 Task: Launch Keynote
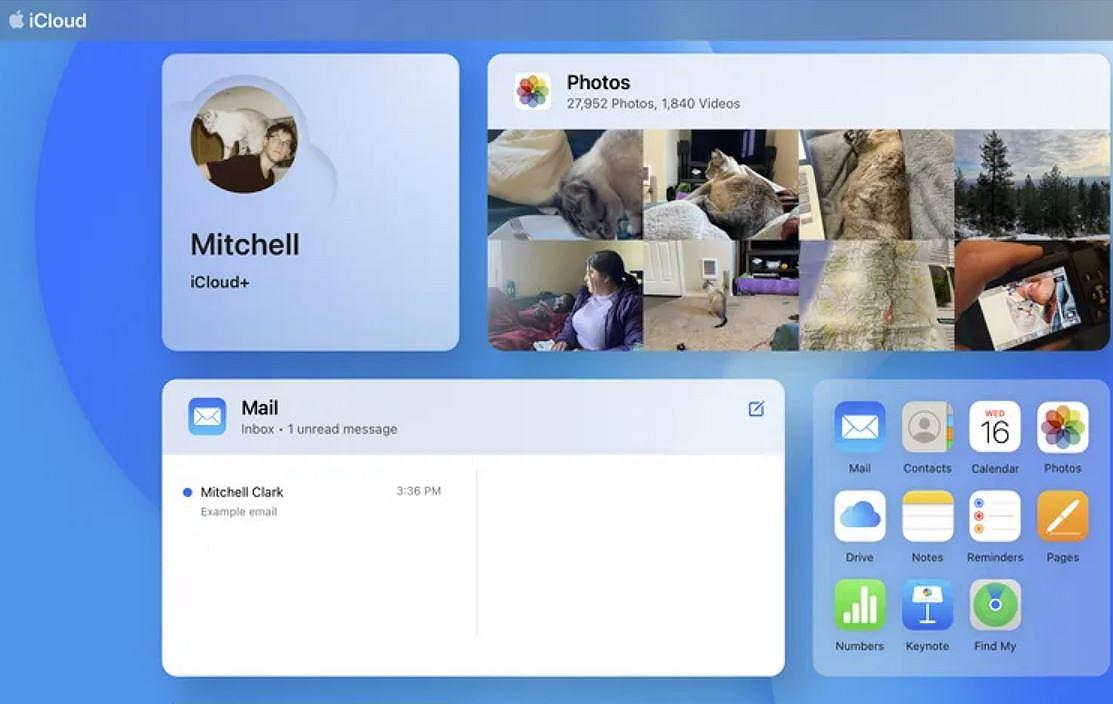click(926, 607)
